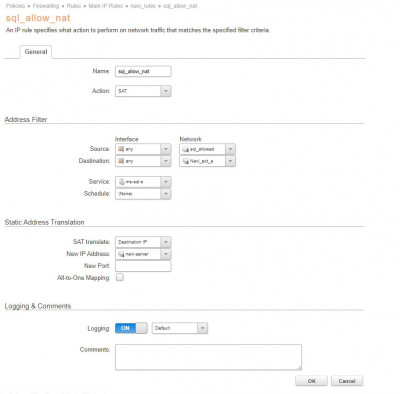Click into the Comments text area
The width and height of the screenshot is (400, 394).
pos(208,357)
